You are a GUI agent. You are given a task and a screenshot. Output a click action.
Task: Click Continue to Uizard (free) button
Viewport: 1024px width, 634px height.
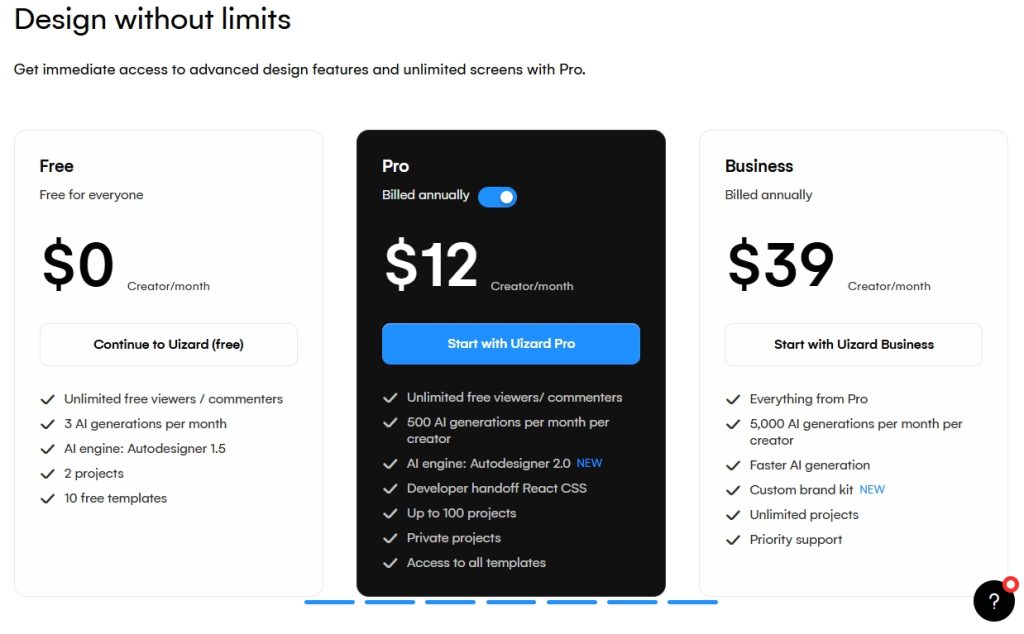coord(168,344)
